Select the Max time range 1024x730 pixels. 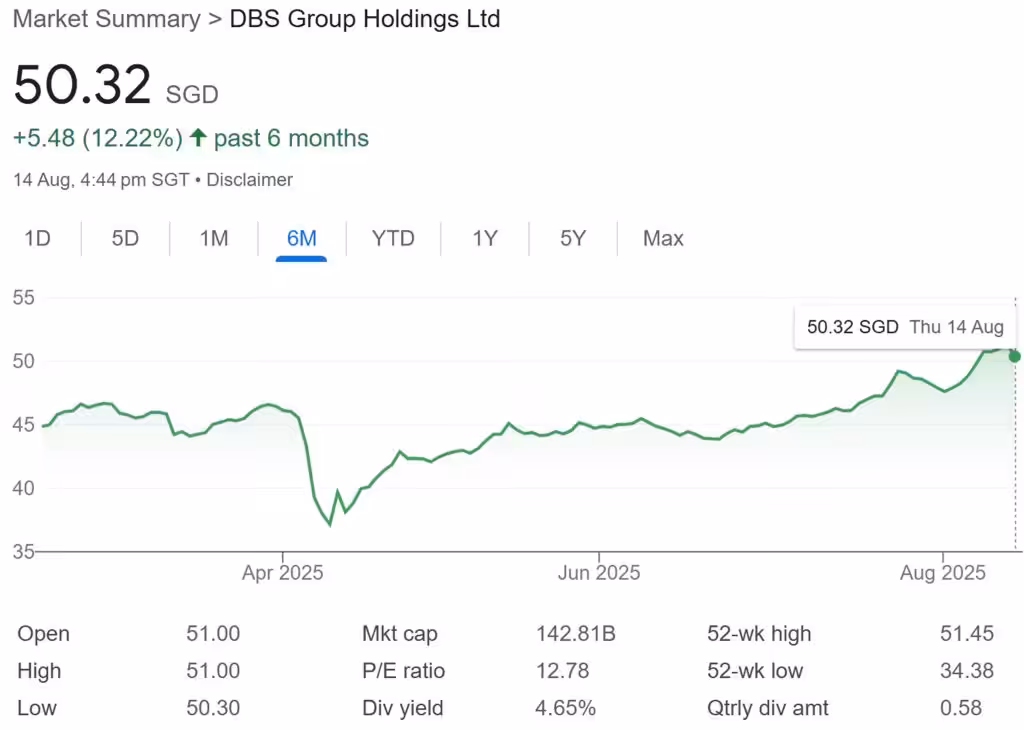(x=662, y=238)
